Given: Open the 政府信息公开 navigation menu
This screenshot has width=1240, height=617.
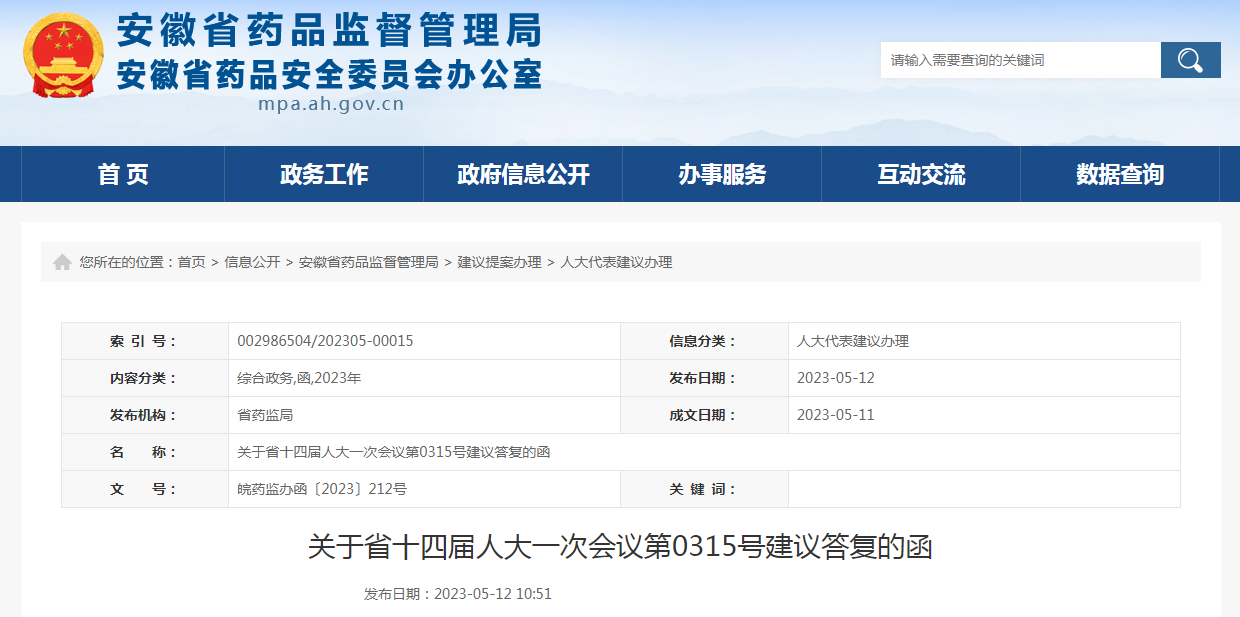Looking at the screenshot, I should pos(523,174).
